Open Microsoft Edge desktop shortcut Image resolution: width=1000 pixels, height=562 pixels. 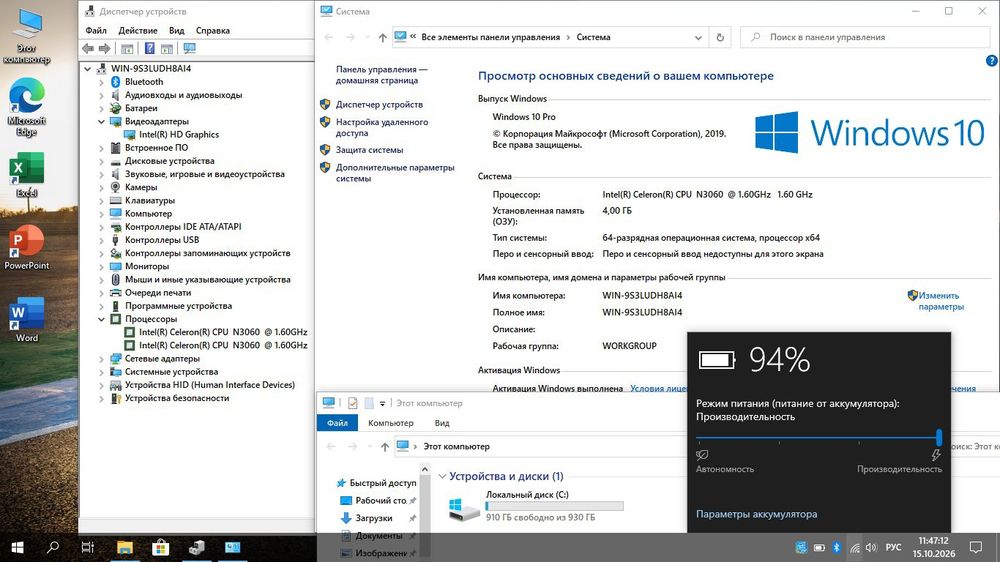(x=26, y=107)
